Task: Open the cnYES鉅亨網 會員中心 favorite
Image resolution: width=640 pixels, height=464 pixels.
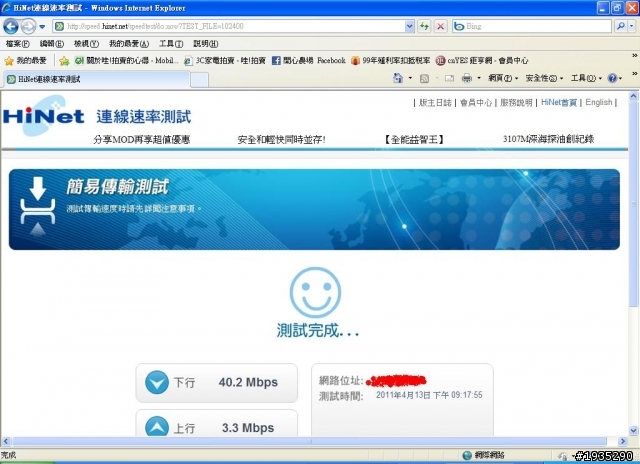Action: [482, 61]
